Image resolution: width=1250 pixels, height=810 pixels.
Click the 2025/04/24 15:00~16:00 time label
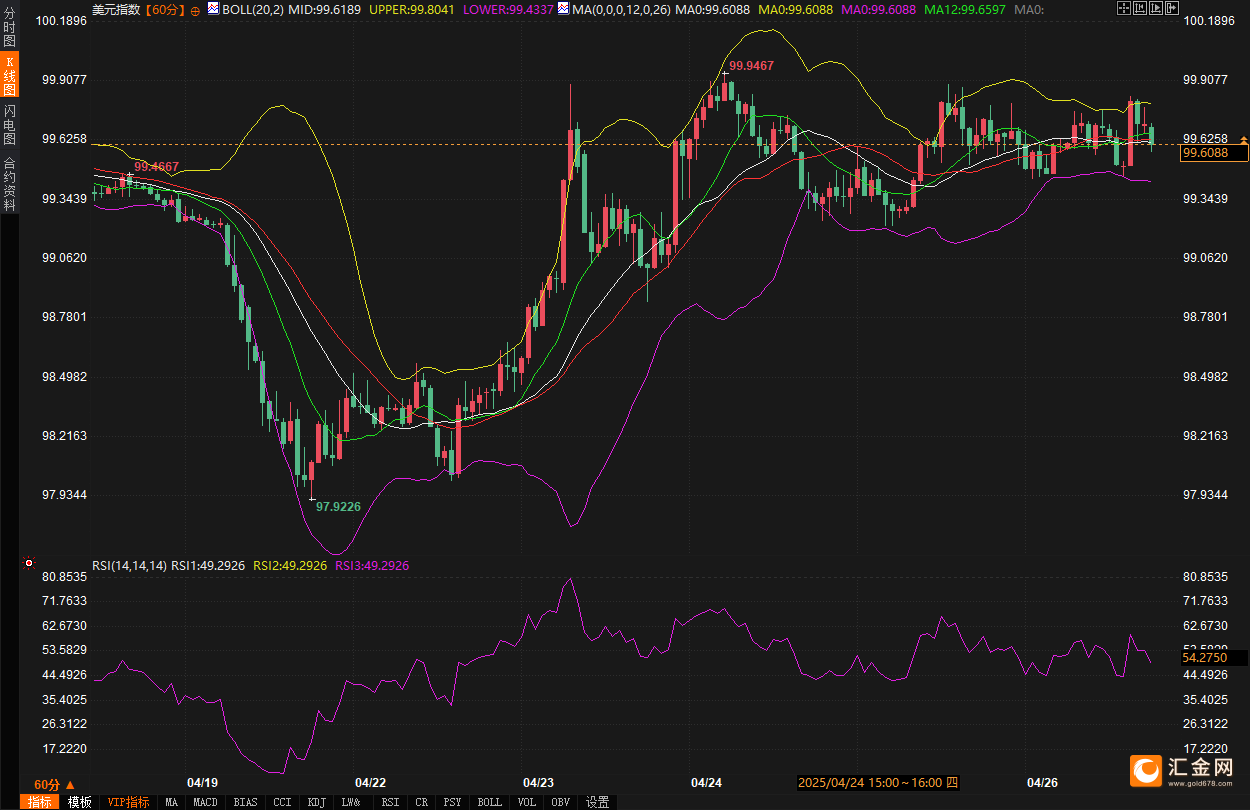pyautogui.click(x=878, y=782)
